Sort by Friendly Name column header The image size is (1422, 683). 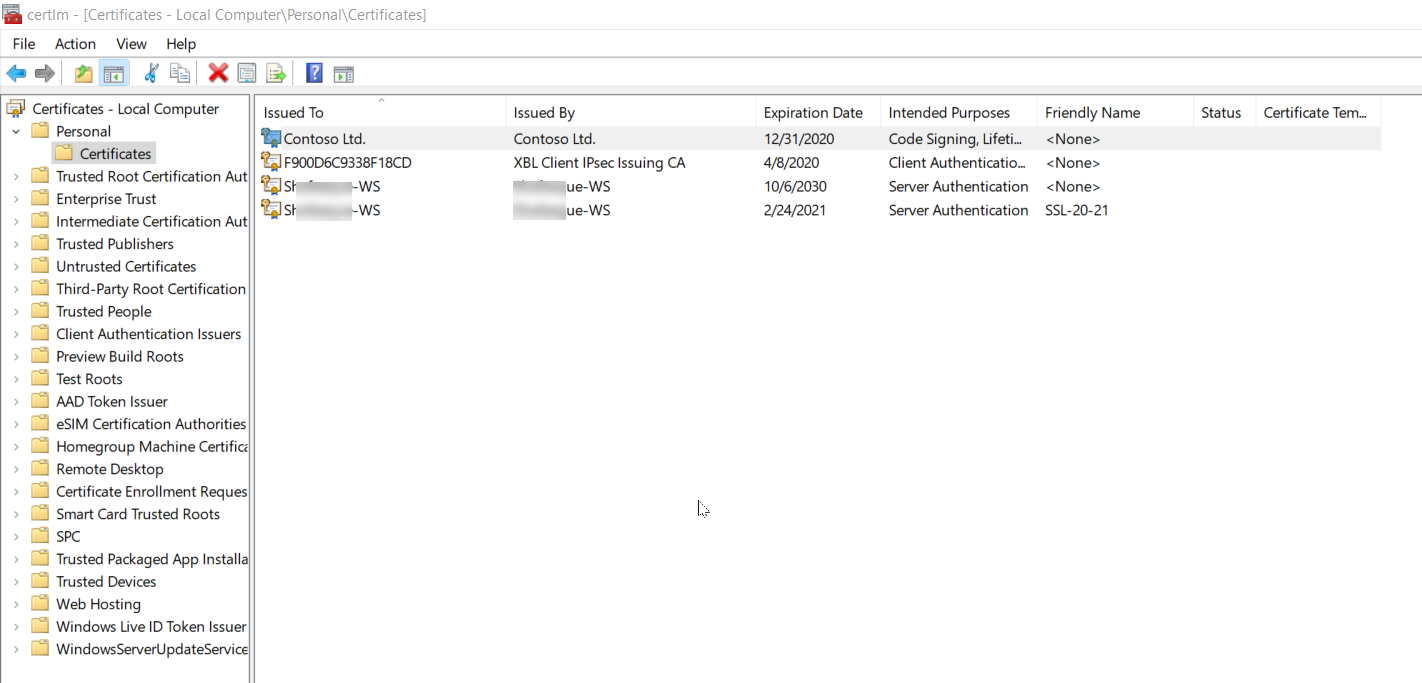coord(1115,112)
